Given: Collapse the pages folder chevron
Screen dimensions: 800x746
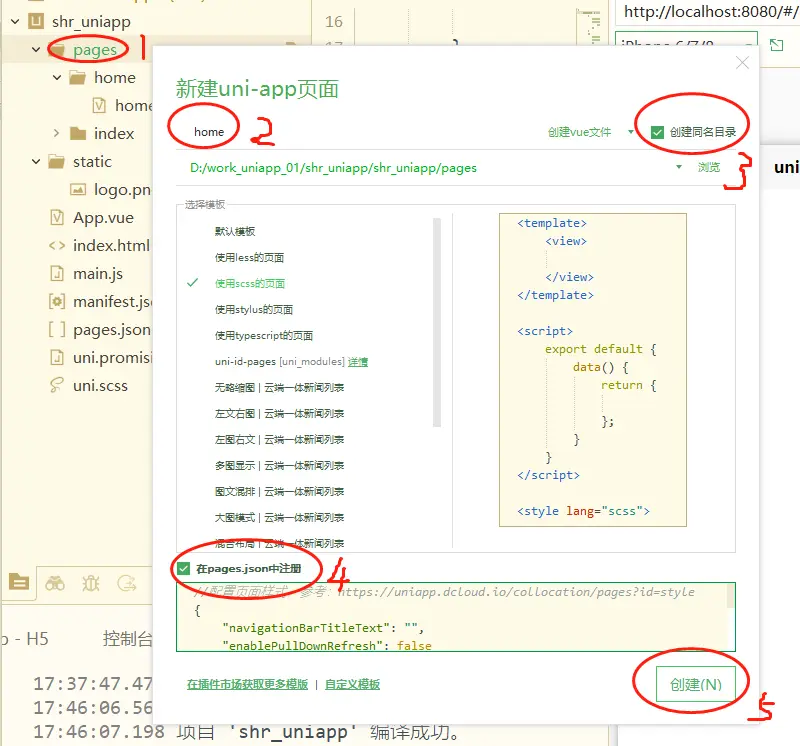Looking at the screenshot, I should [36, 49].
